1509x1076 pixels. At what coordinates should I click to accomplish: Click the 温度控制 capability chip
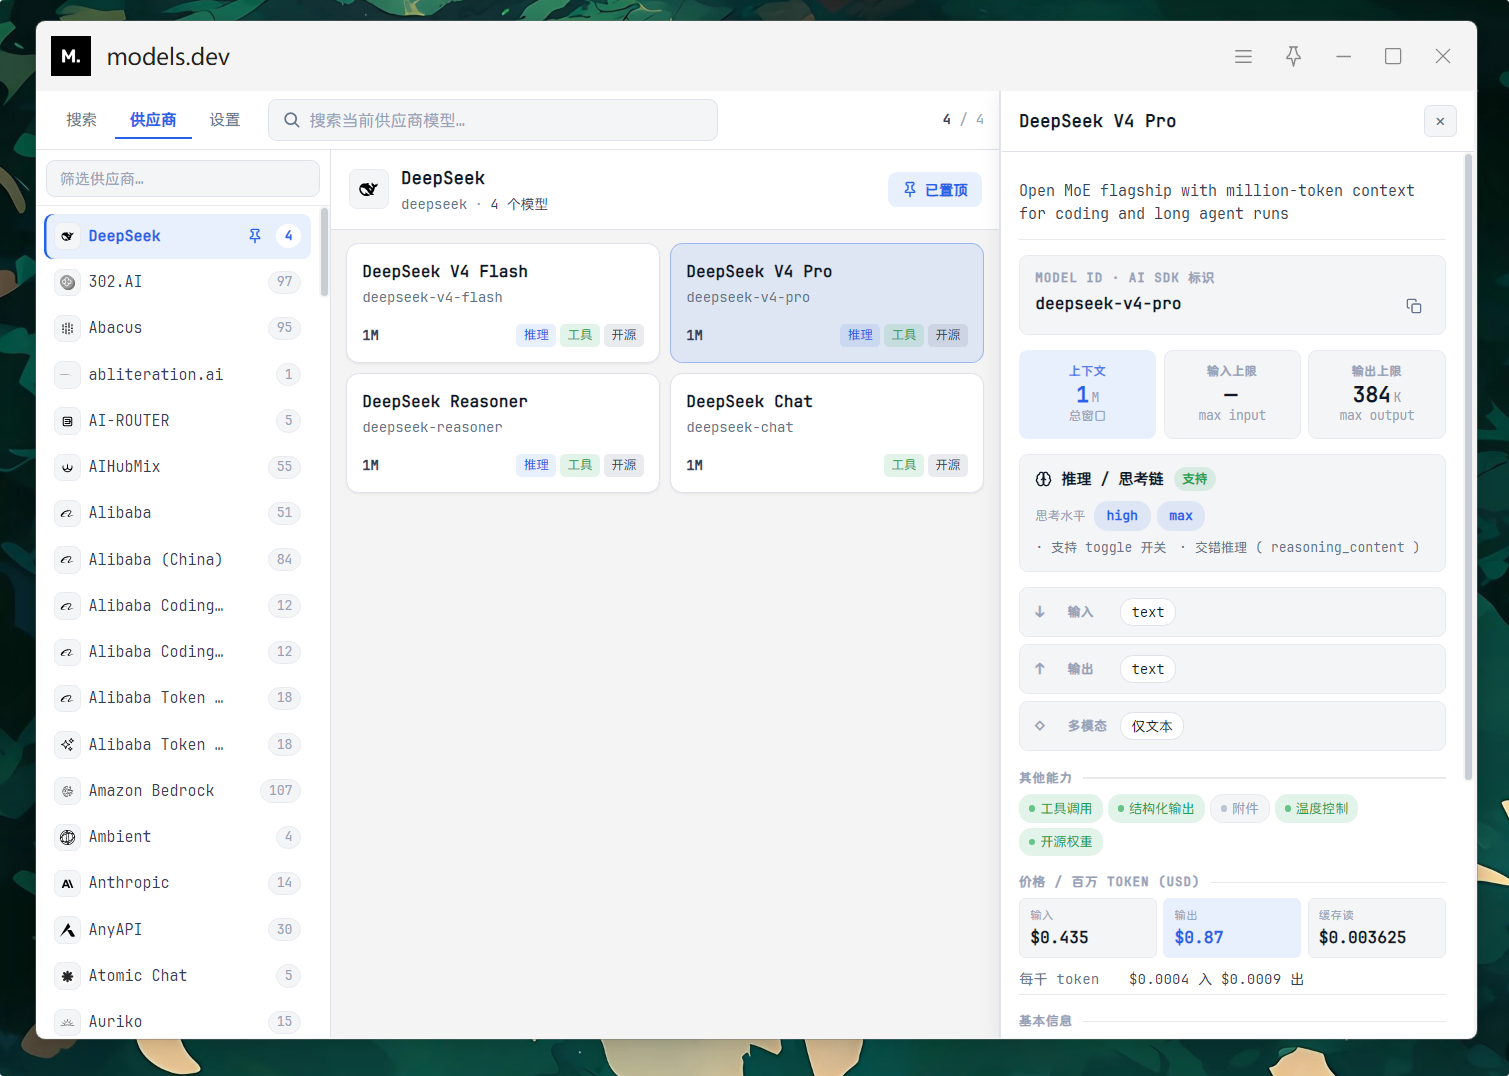pos(1316,809)
